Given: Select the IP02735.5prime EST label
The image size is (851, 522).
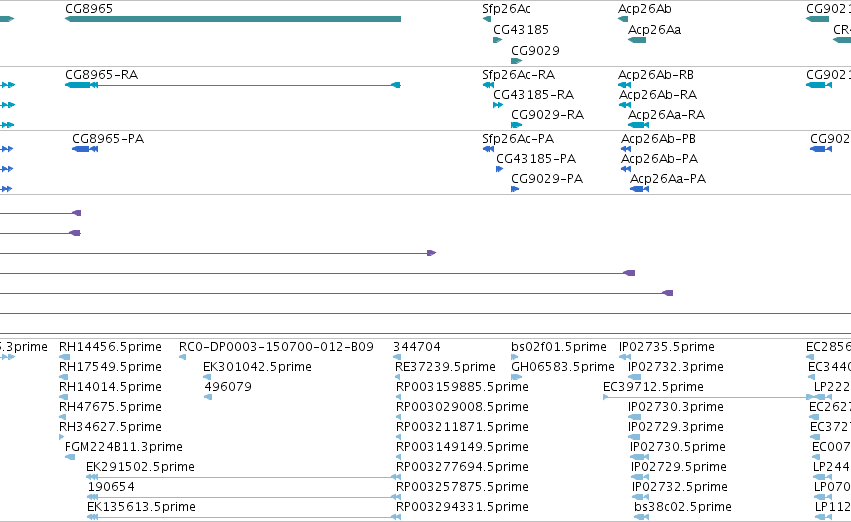Looking at the screenshot, I should click(x=666, y=347).
